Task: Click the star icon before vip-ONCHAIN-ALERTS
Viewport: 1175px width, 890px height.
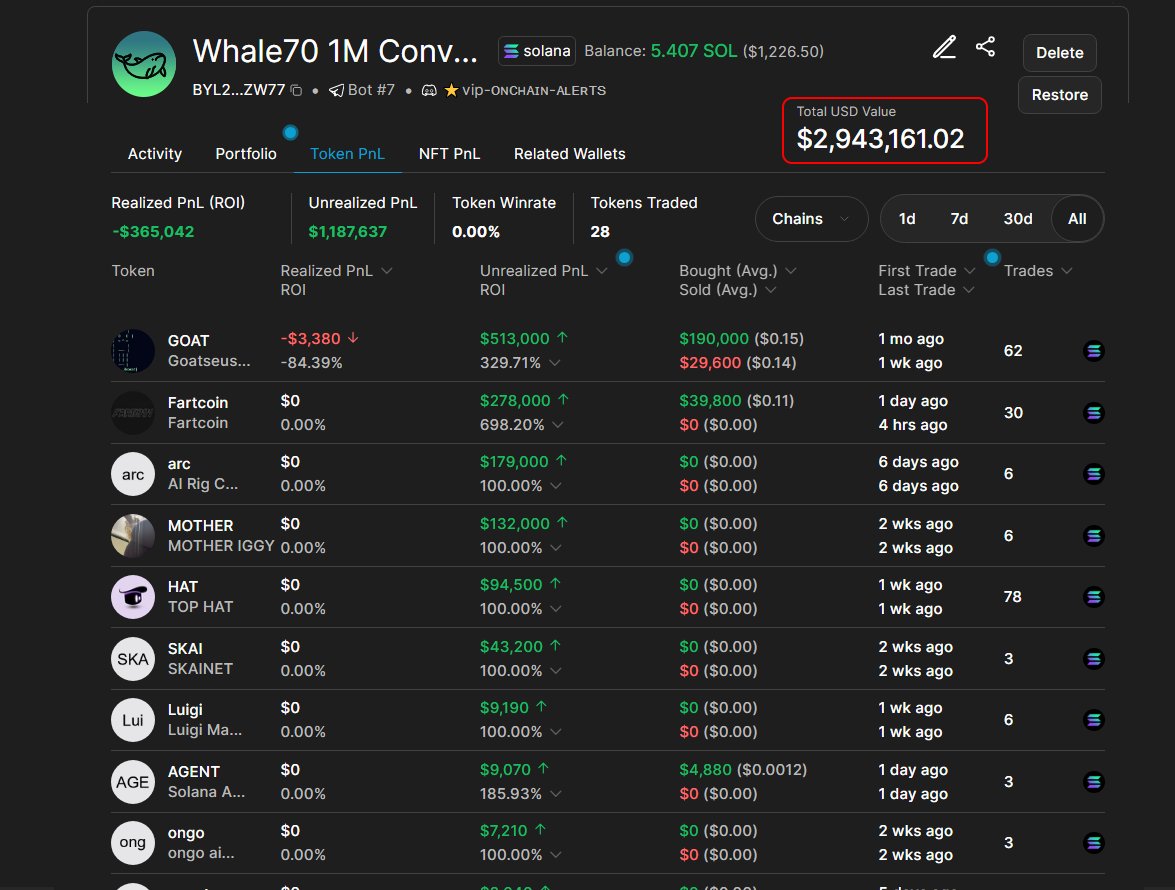Action: coord(451,91)
